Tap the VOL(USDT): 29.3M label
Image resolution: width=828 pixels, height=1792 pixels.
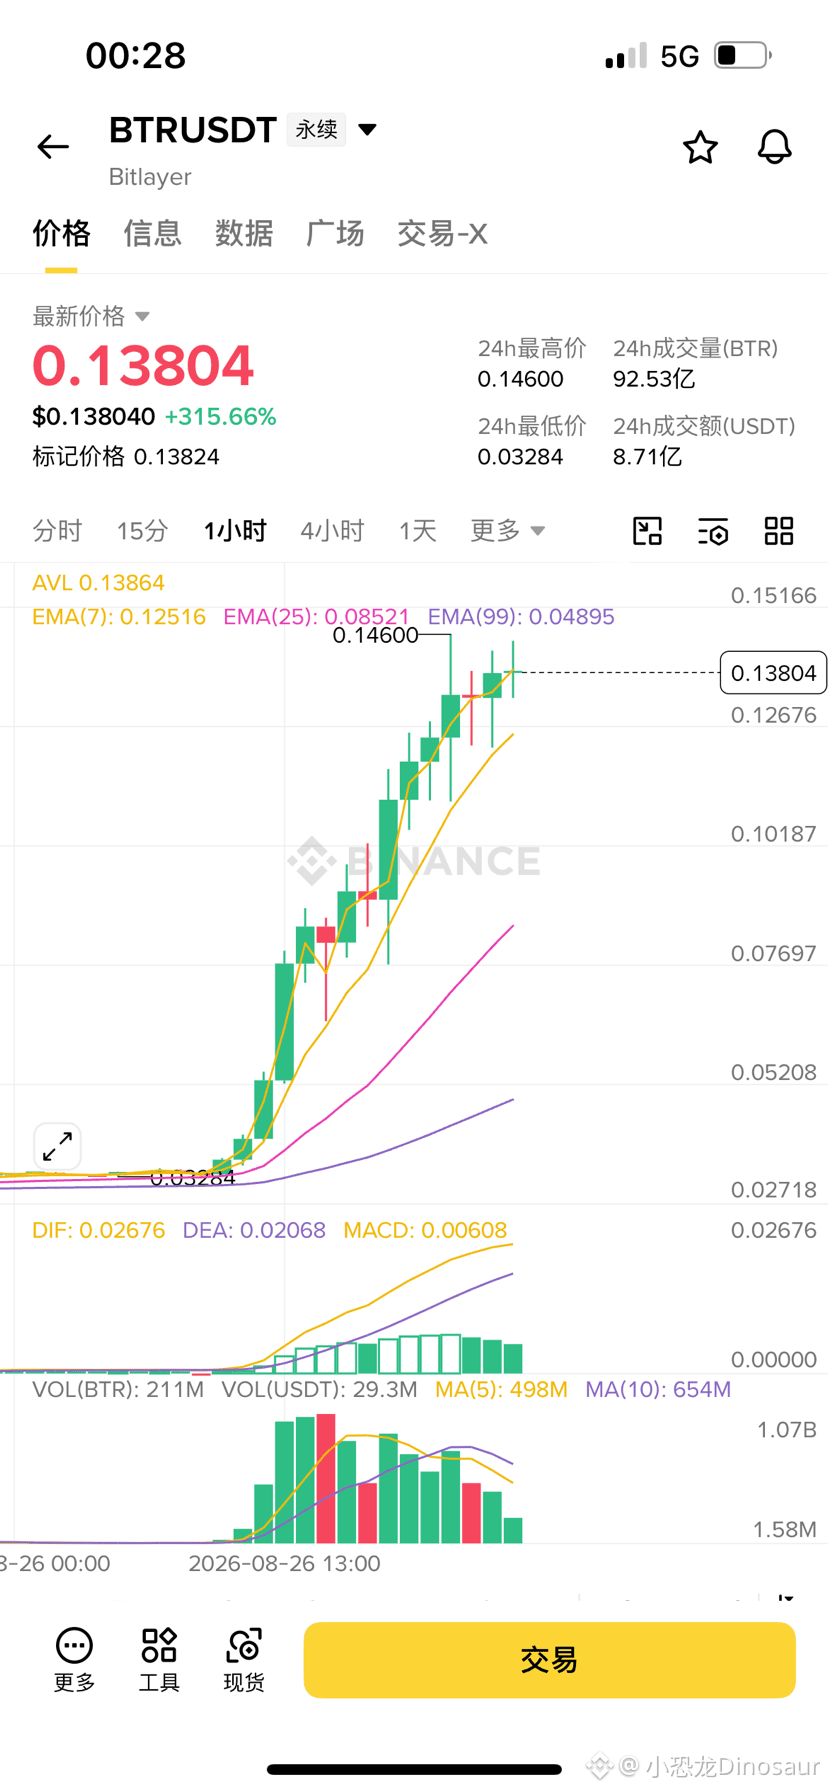click(x=319, y=1390)
